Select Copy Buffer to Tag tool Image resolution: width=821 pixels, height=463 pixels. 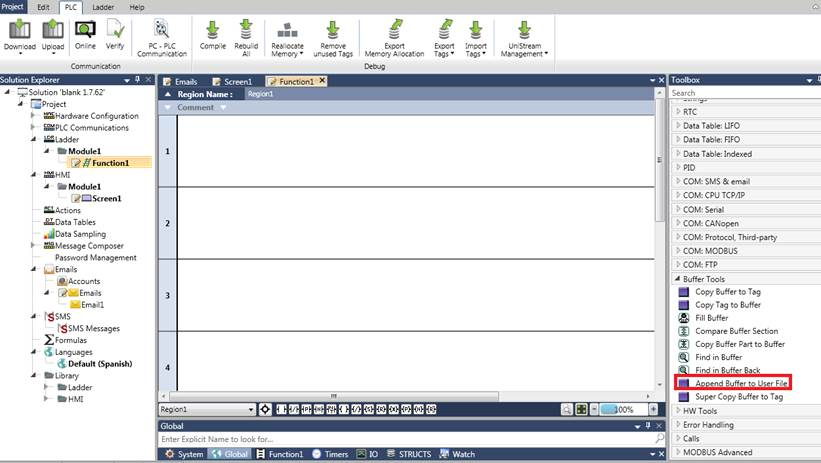727,292
